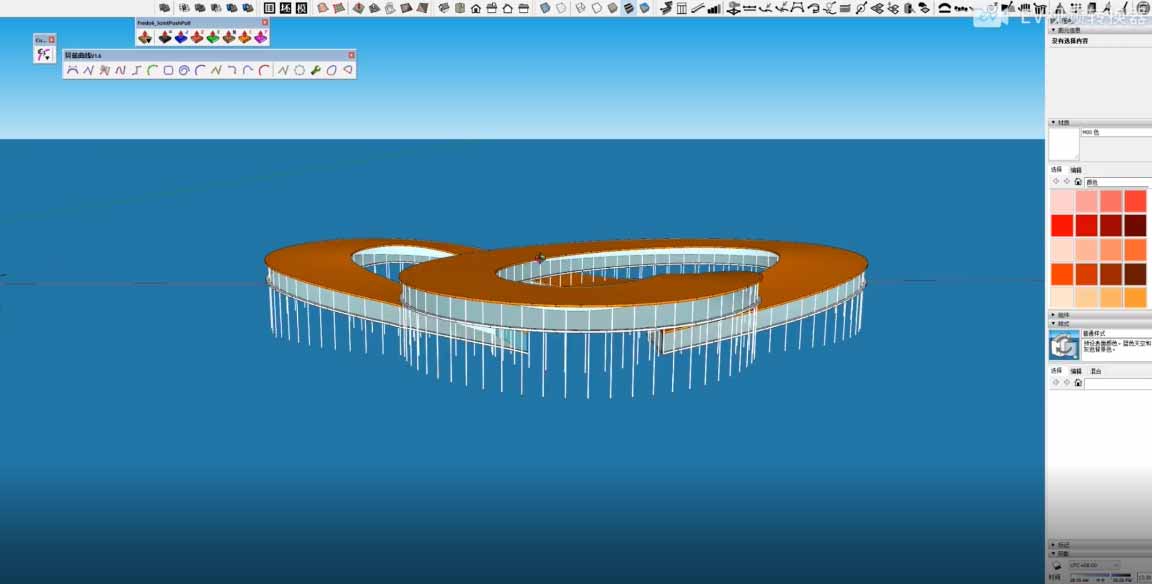Expand the 组件 components panel
The height and width of the screenshot is (584, 1152).
tap(1054, 314)
